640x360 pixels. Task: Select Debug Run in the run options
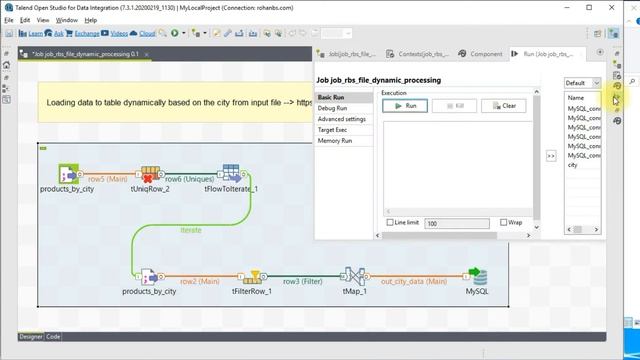344,108
